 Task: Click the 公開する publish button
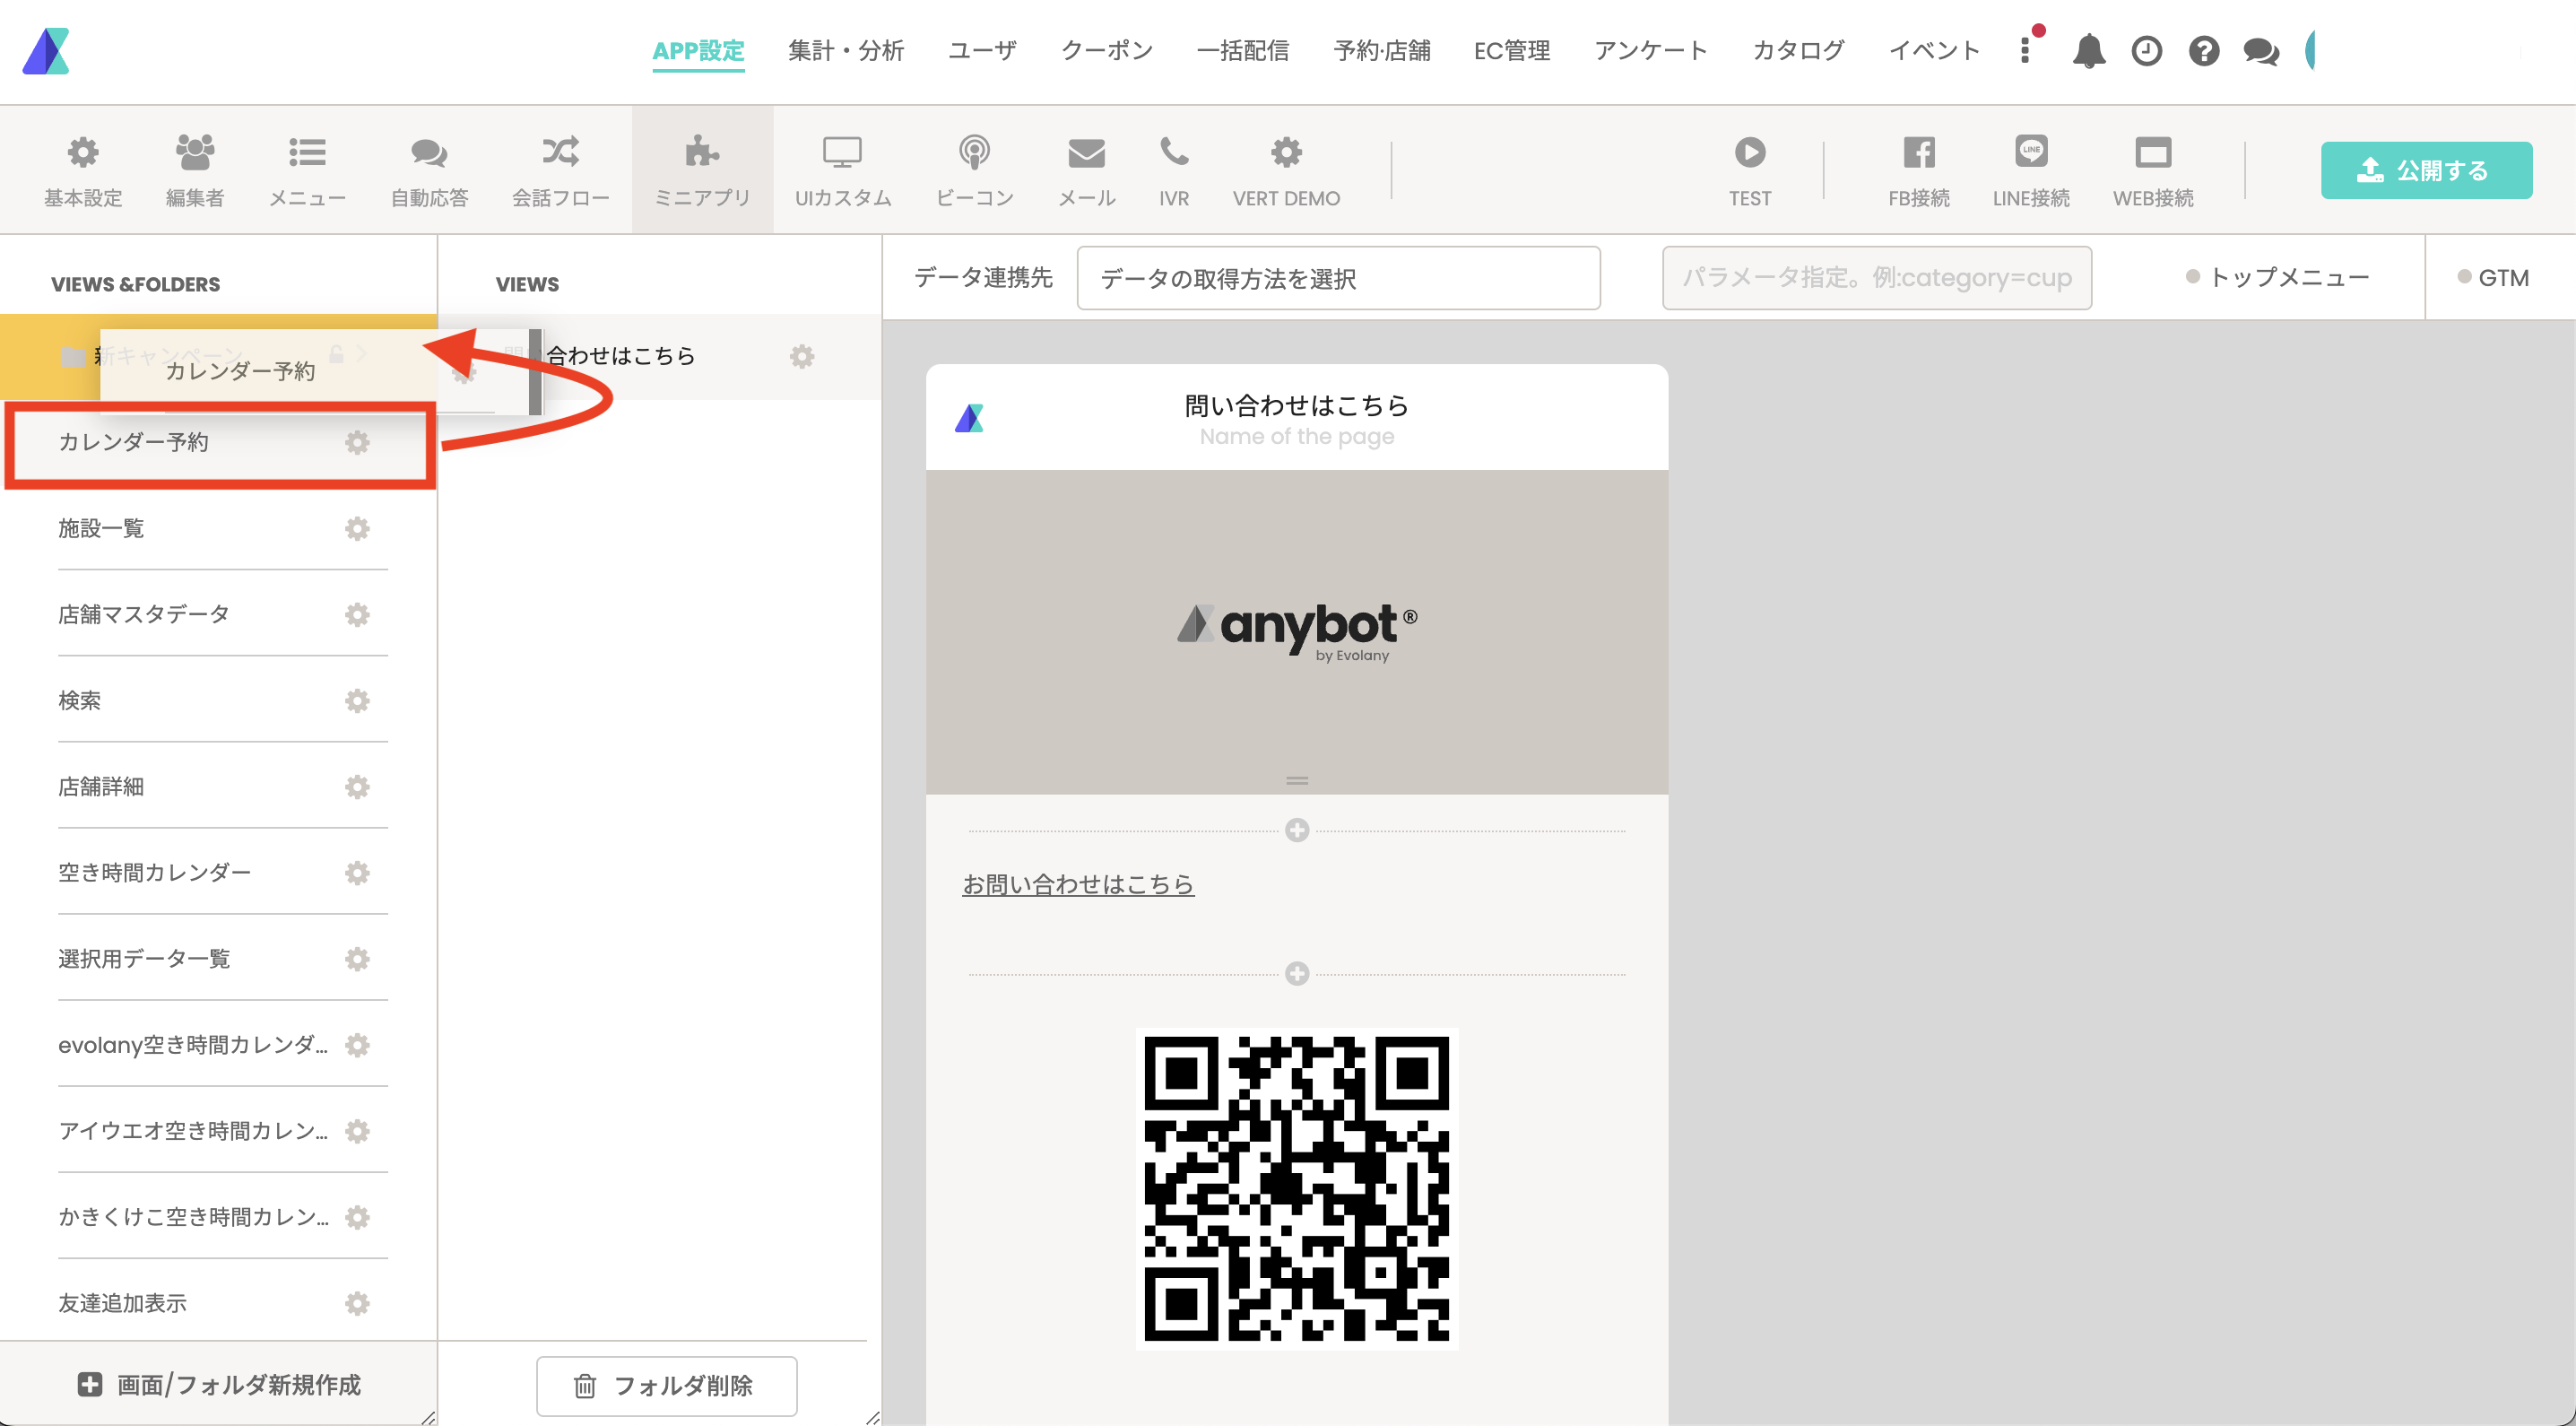[2426, 170]
